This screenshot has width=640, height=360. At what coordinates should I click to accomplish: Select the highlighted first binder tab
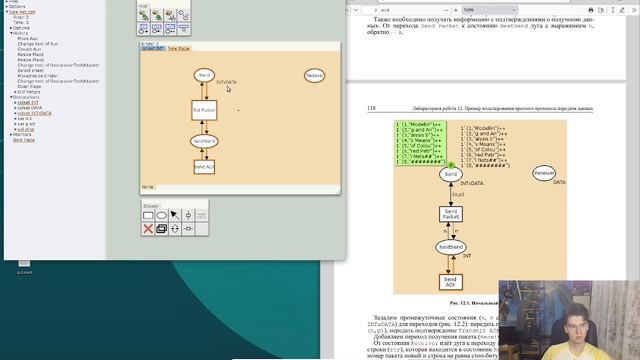click(x=153, y=48)
